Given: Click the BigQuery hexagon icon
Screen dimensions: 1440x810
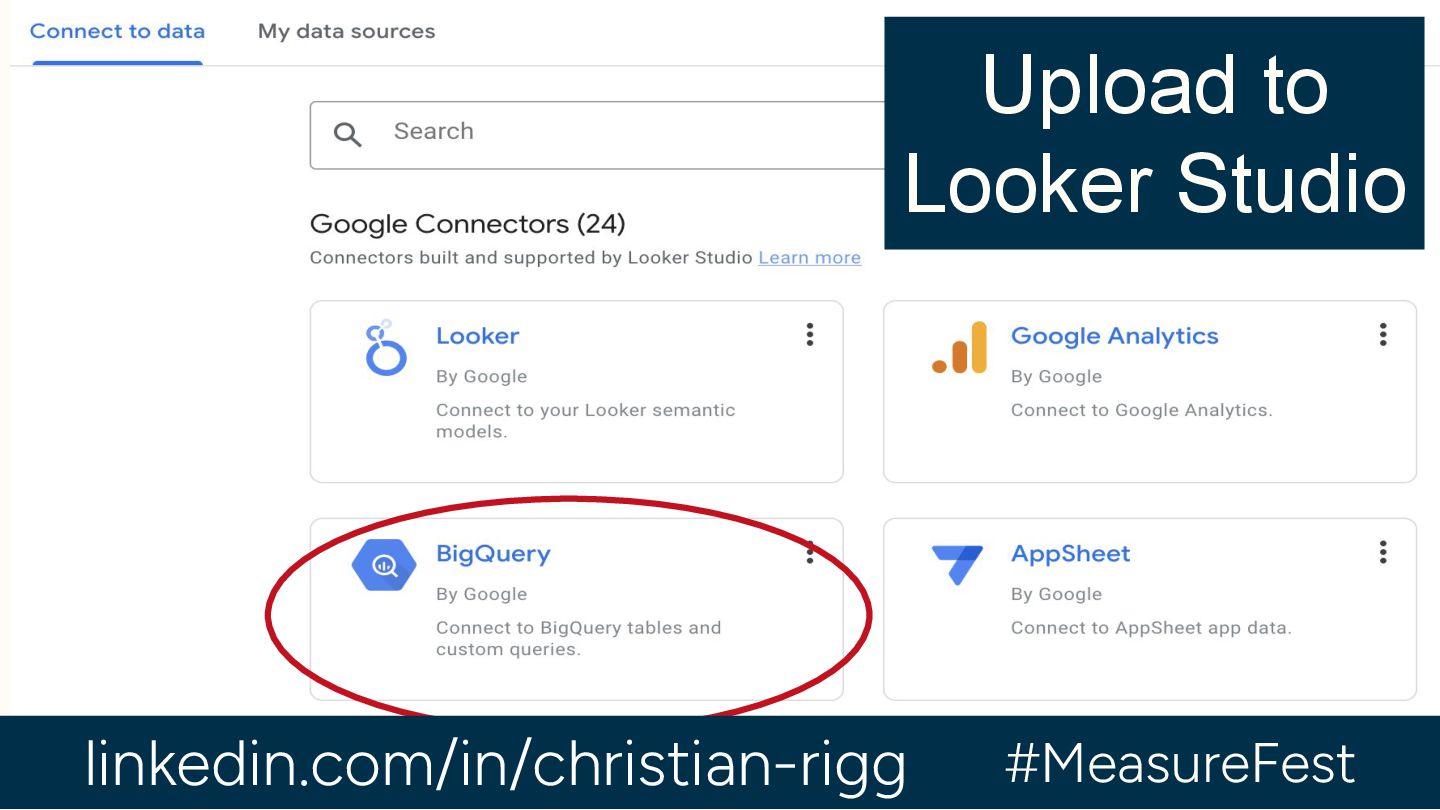Looking at the screenshot, I should [384, 565].
